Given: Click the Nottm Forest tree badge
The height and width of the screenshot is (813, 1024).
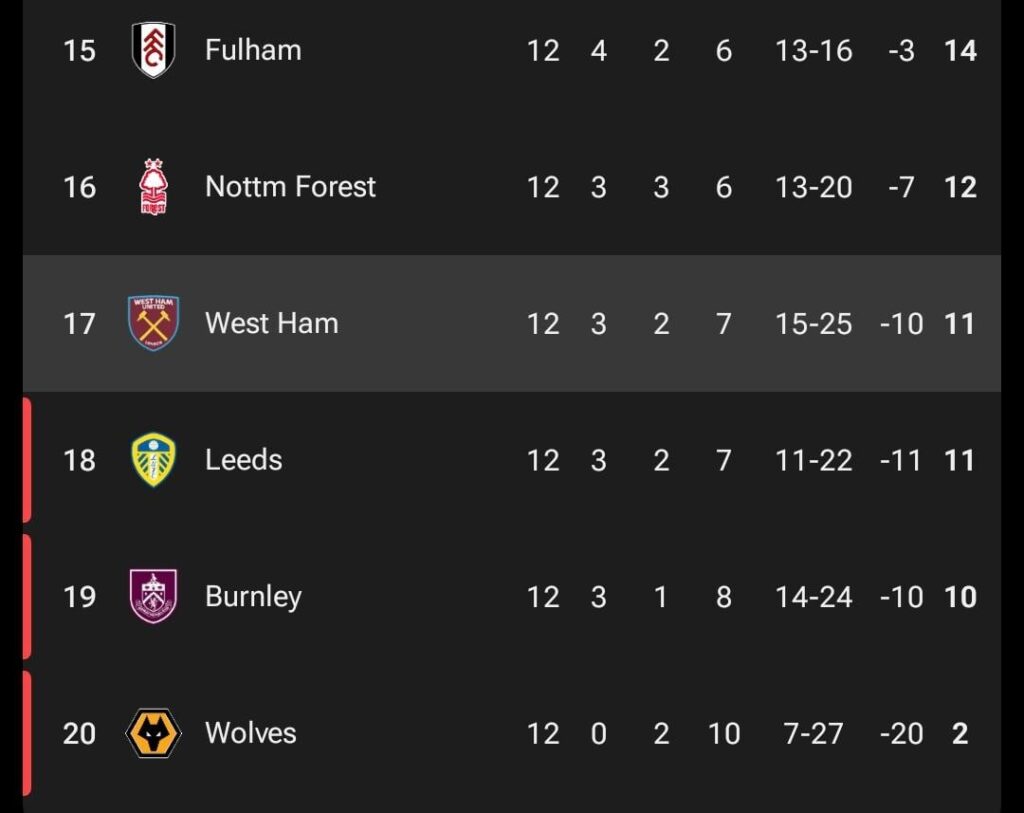Looking at the screenshot, I should tap(155, 187).
